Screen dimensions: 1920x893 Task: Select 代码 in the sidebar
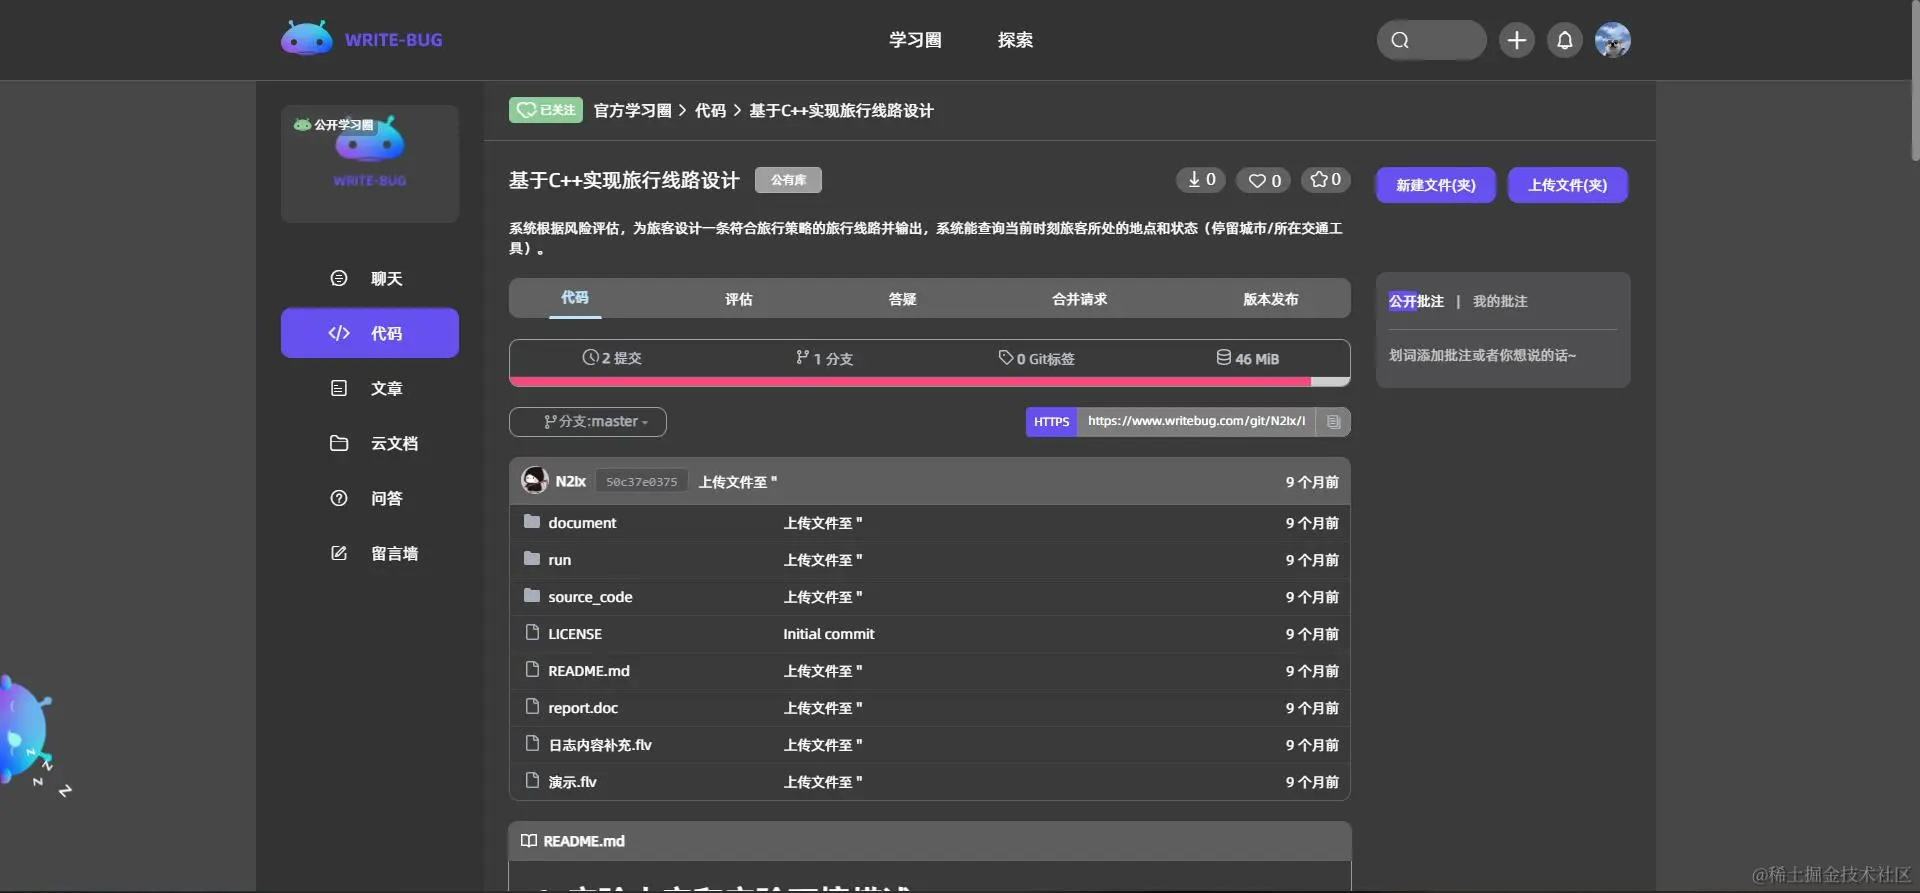pyautogui.click(x=370, y=333)
